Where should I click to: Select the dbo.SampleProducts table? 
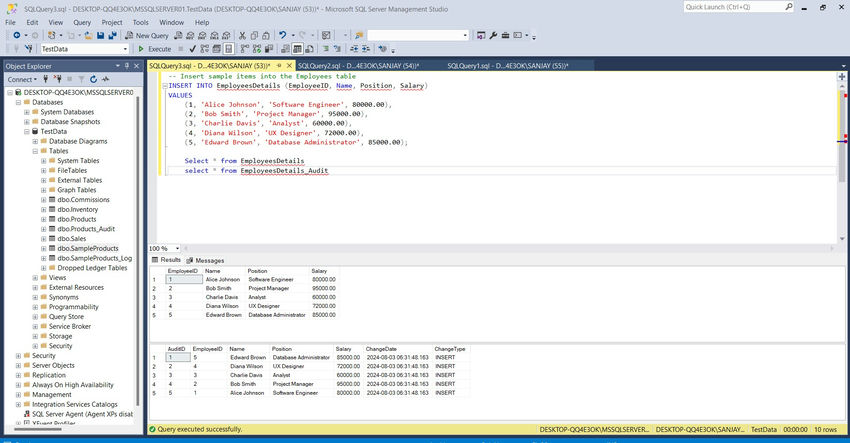(x=87, y=248)
